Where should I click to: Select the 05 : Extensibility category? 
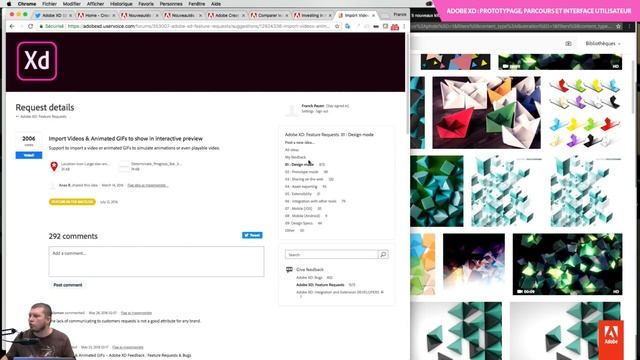298,194
